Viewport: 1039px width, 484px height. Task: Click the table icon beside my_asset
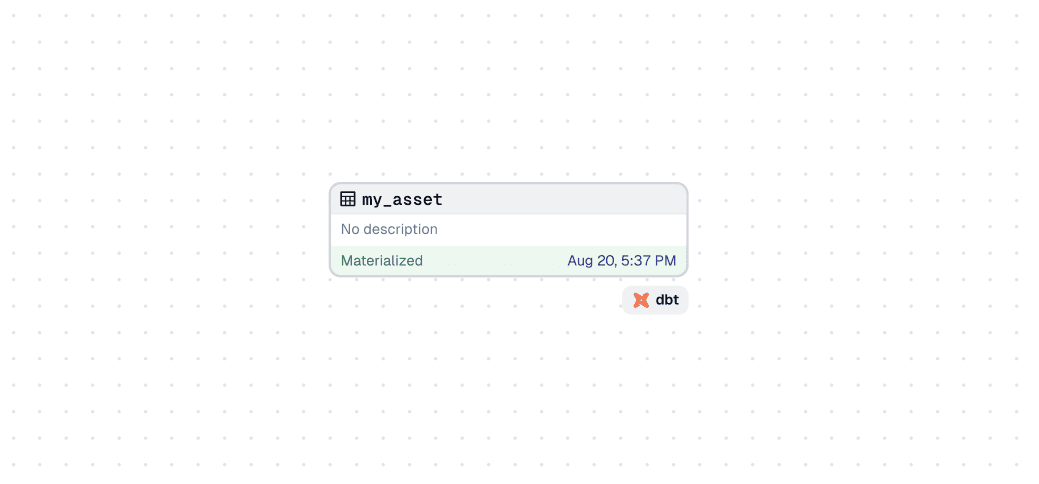347,199
